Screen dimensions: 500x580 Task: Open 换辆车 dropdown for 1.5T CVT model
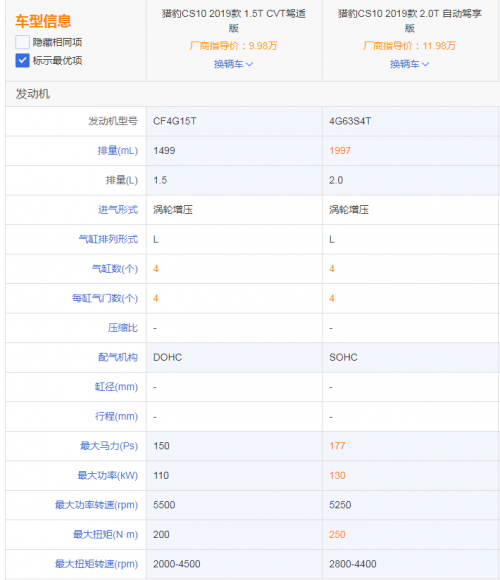[233, 64]
